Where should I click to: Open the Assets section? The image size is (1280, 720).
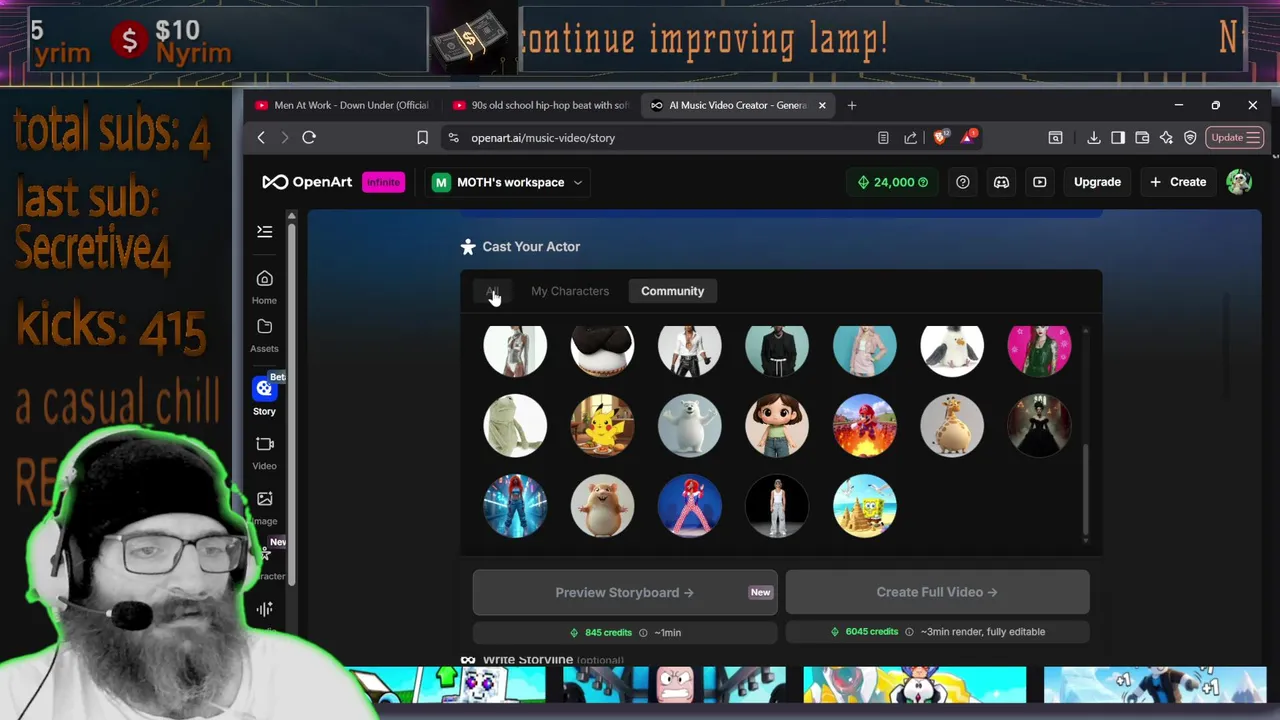pyautogui.click(x=264, y=335)
